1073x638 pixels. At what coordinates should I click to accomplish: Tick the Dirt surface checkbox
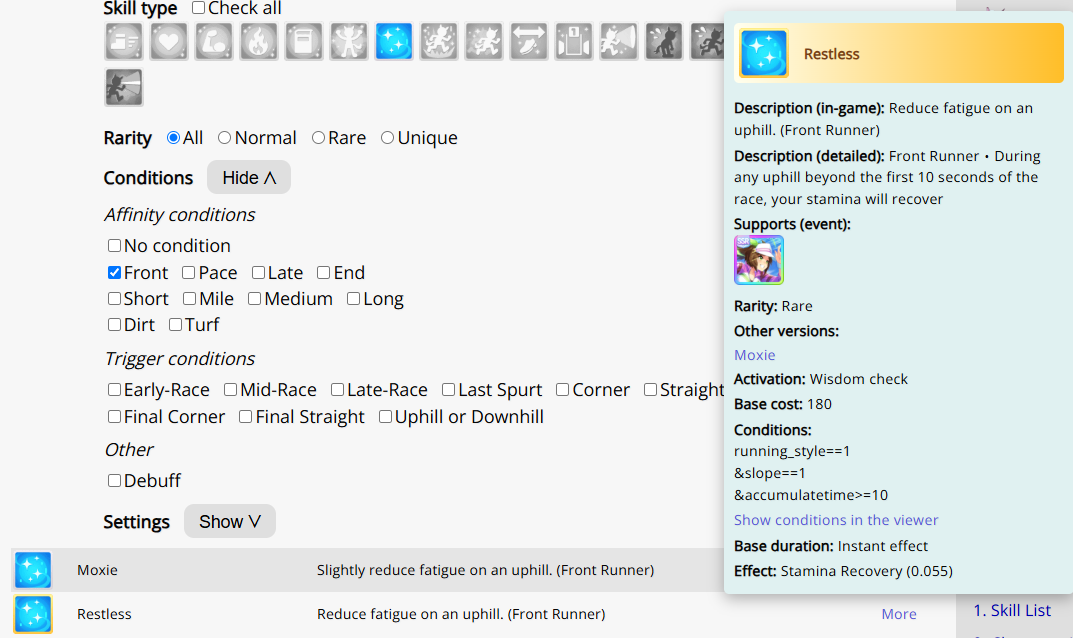114,324
